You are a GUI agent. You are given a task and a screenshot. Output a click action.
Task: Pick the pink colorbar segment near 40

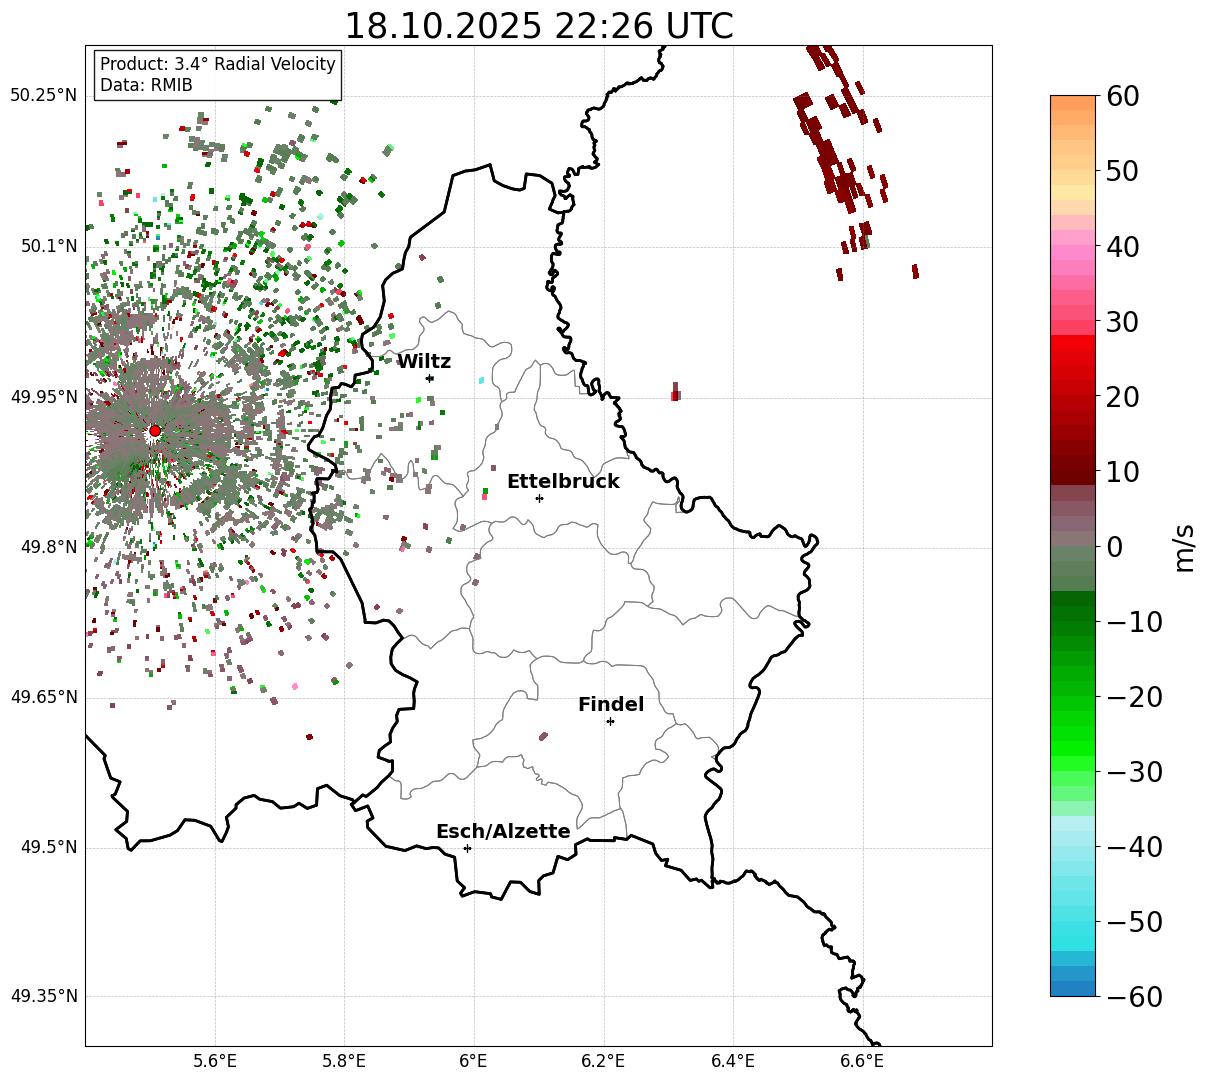coord(1073,253)
